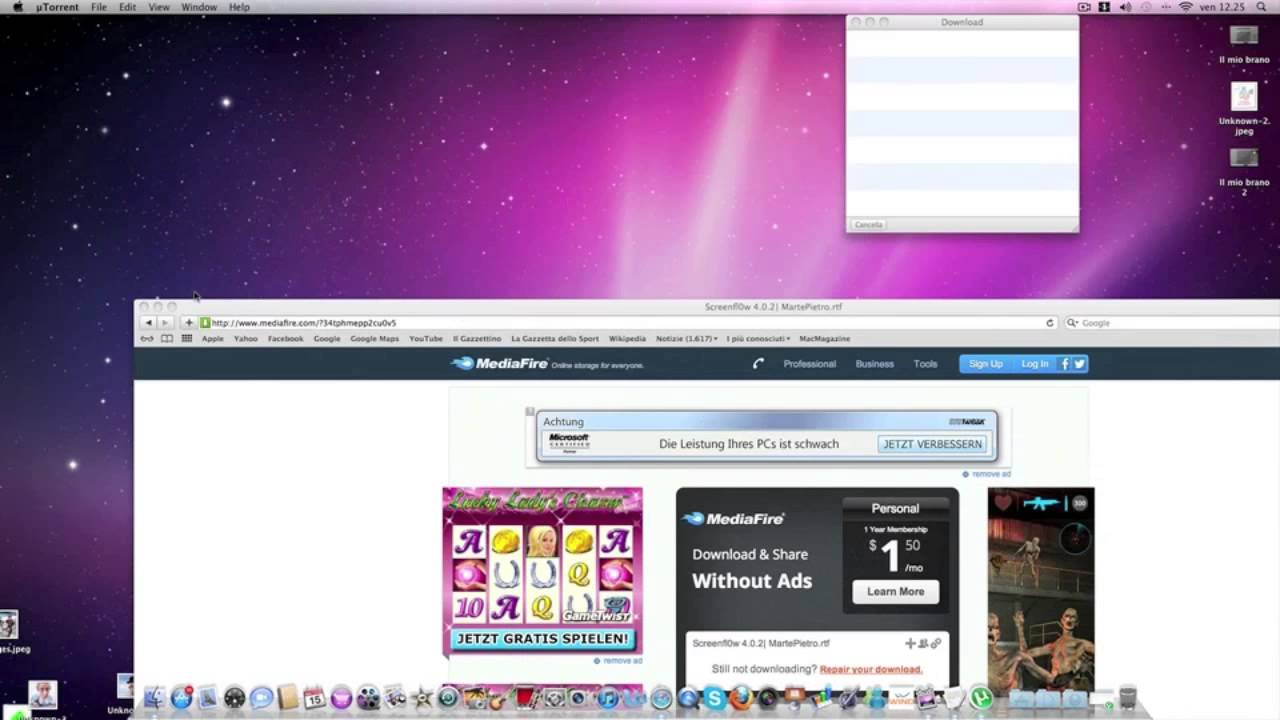The image size is (1280, 720).
Task: Show all bookmarks via the book icon
Action: [x=167, y=339]
